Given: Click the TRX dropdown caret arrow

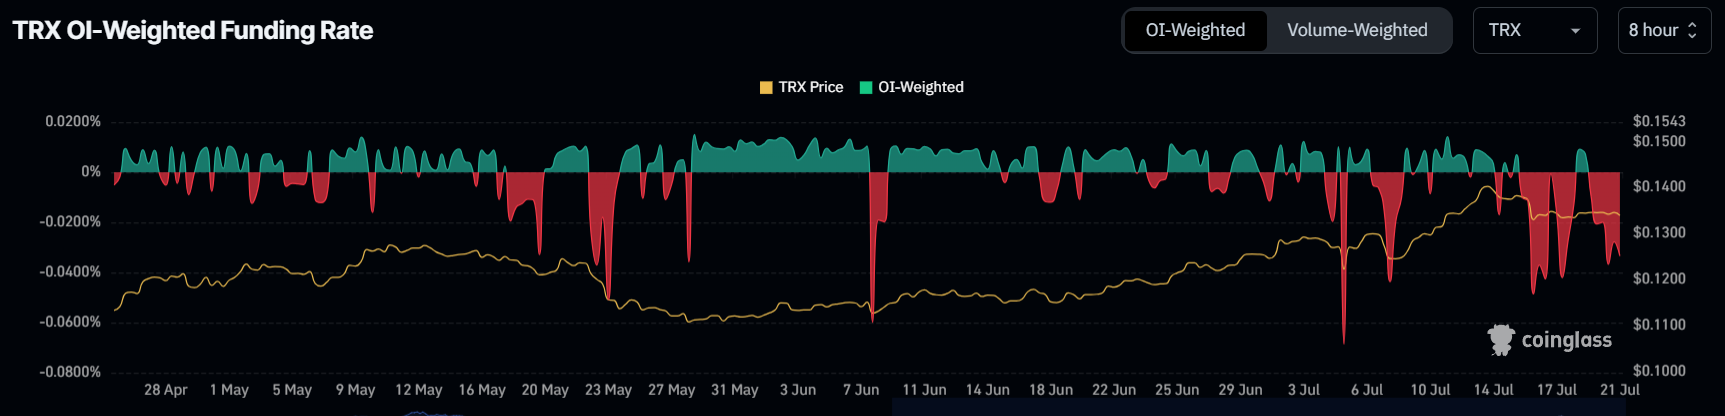Looking at the screenshot, I should pos(1576,31).
